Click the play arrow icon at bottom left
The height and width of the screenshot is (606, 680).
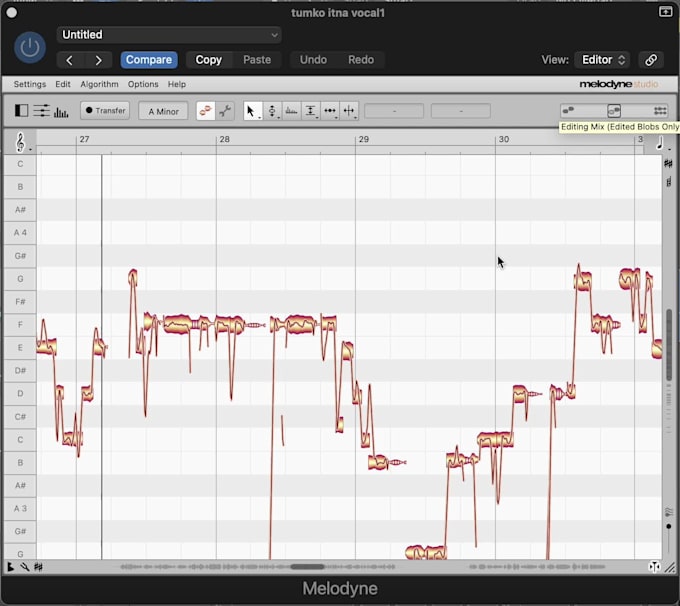click(10, 567)
